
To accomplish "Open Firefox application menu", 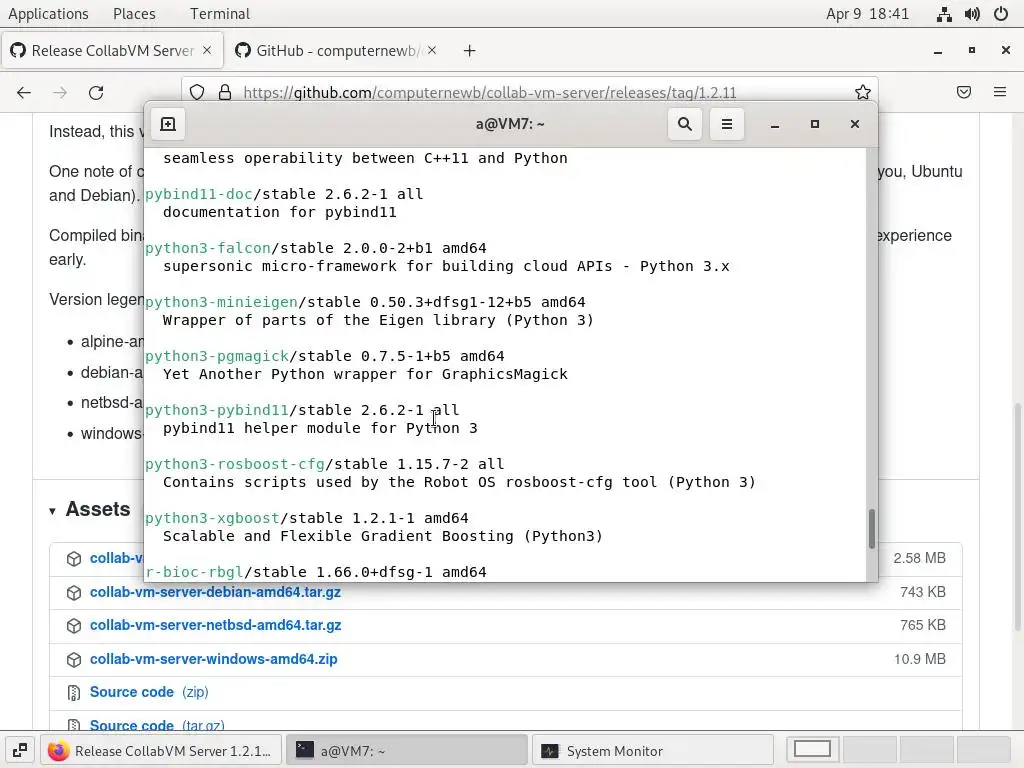I will tap(1000, 92).
